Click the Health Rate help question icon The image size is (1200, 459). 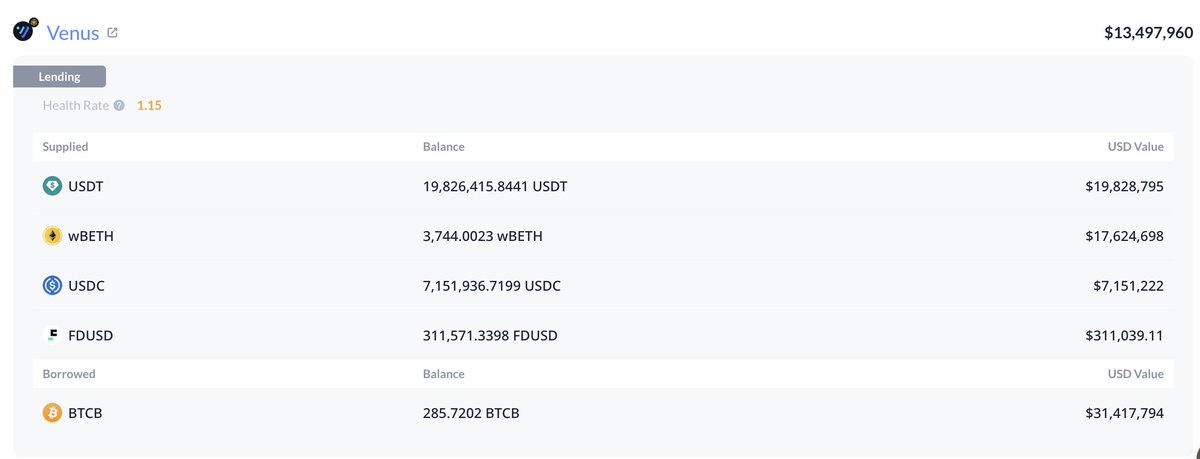pos(119,105)
